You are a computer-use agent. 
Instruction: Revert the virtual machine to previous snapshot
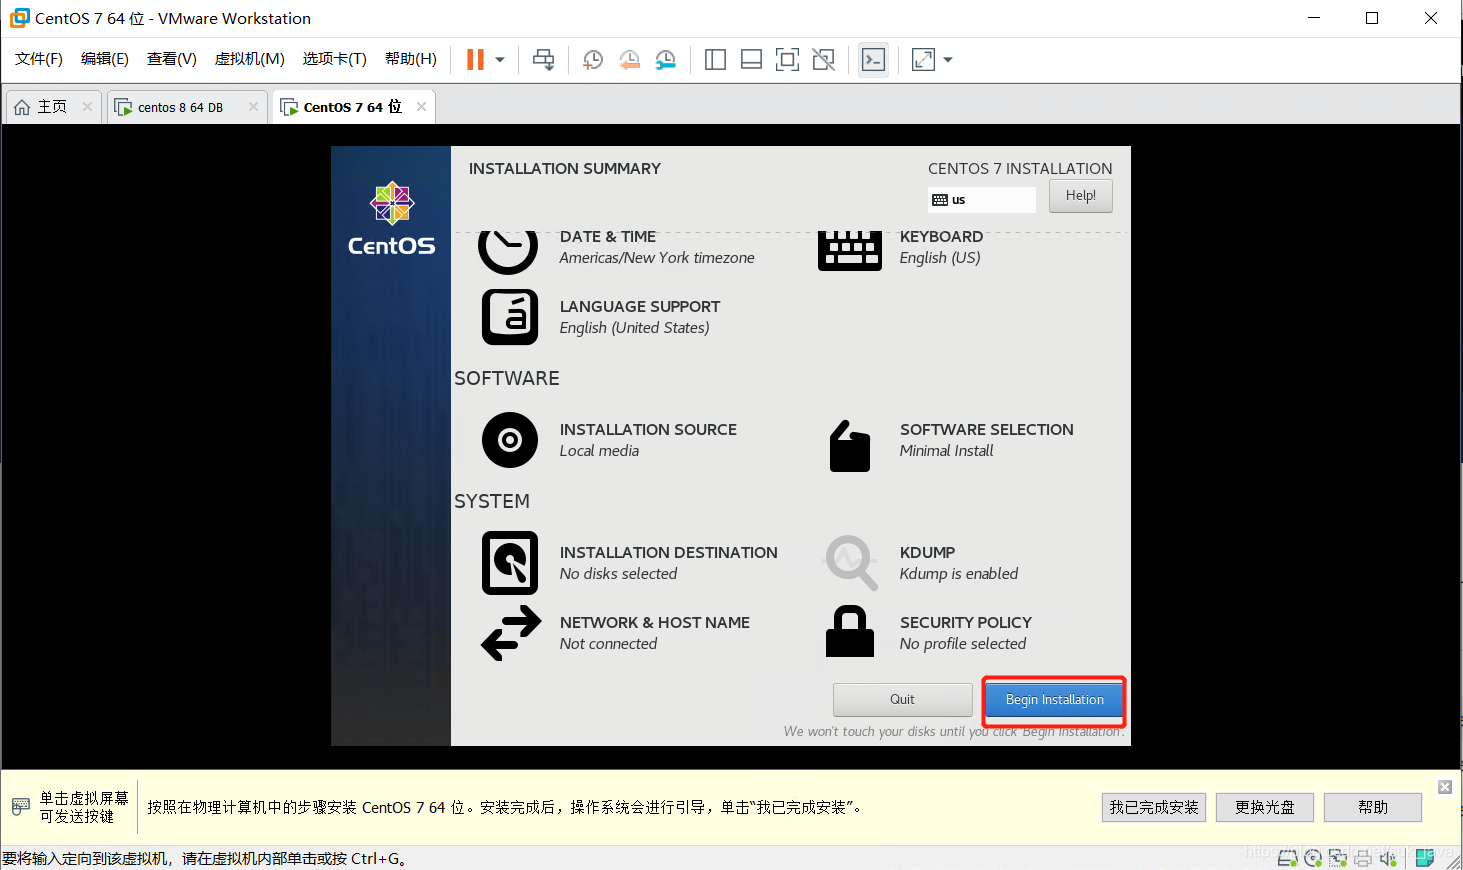[x=629, y=60]
